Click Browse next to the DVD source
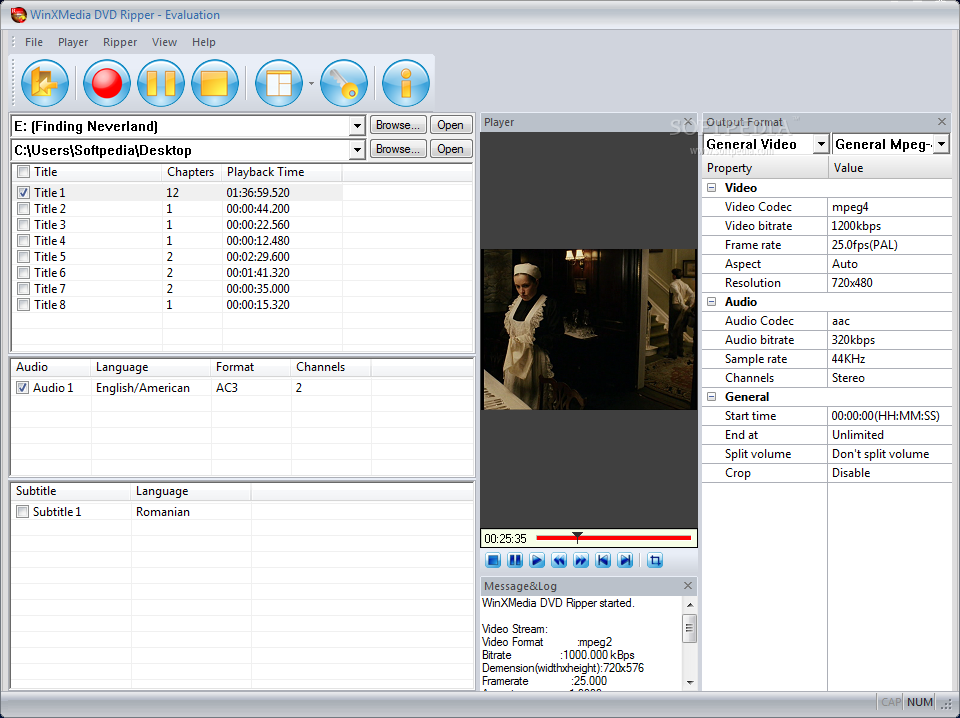Screen dimensions: 960x718 pyautogui.click(x=398, y=125)
